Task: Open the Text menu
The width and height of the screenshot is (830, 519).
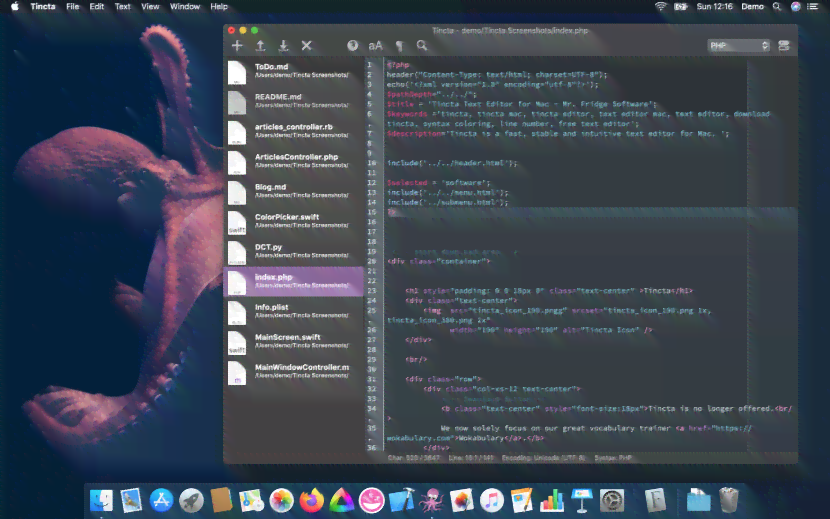Action: pos(122,6)
